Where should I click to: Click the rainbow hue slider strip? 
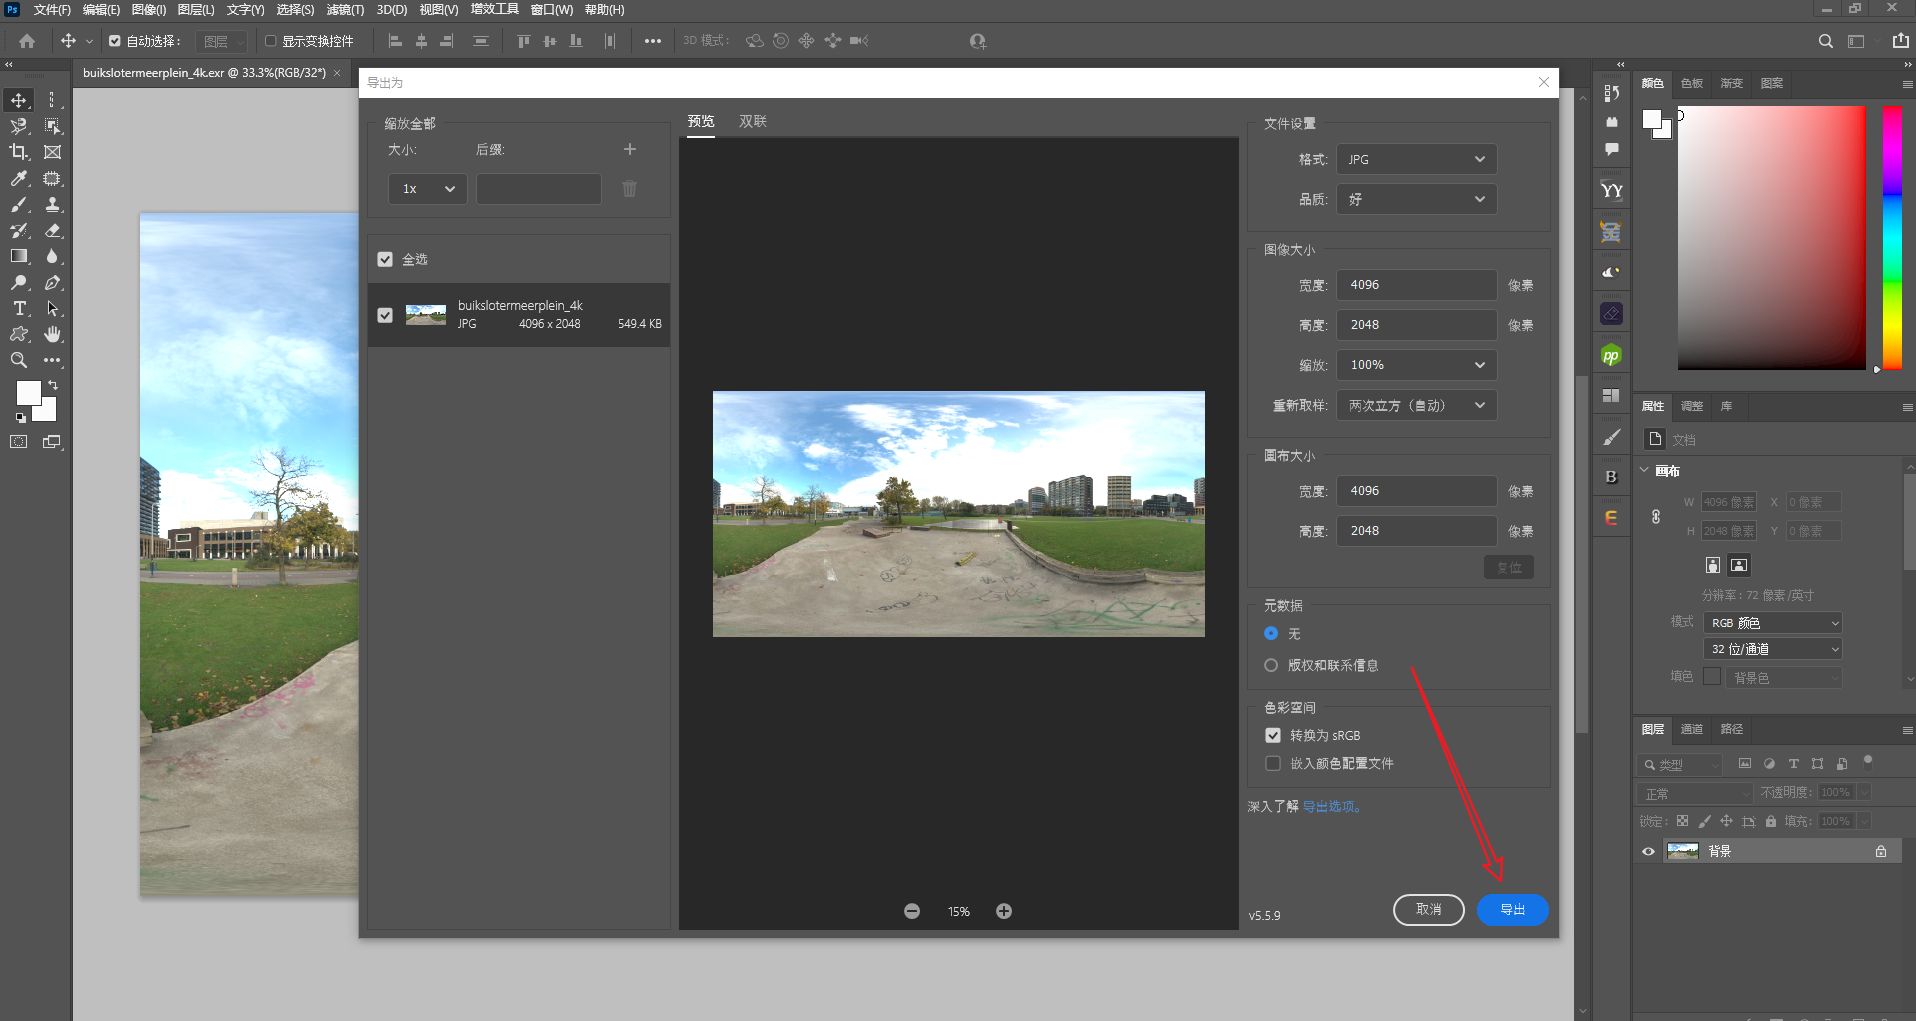[x=1893, y=237]
